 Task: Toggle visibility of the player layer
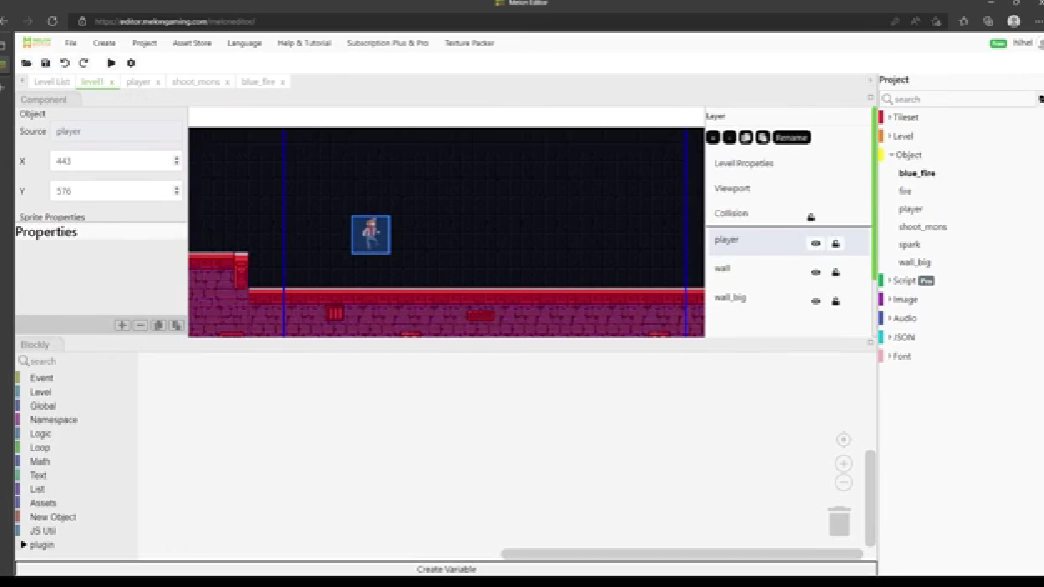pos(815,243)
